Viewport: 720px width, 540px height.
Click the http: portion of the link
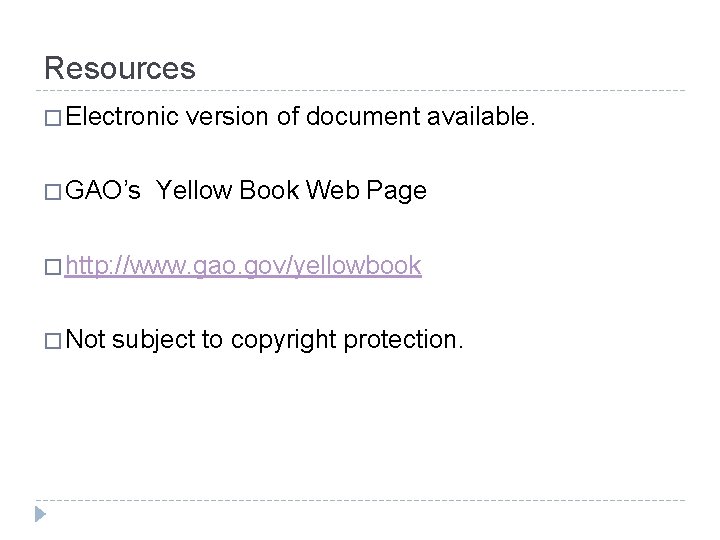point(92,266)
